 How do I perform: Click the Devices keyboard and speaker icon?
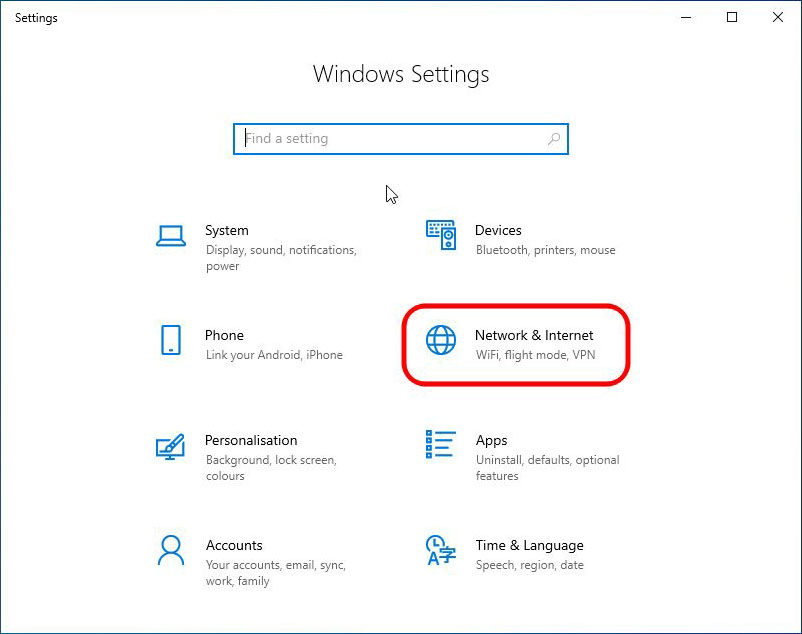click(x=441, y=236)
